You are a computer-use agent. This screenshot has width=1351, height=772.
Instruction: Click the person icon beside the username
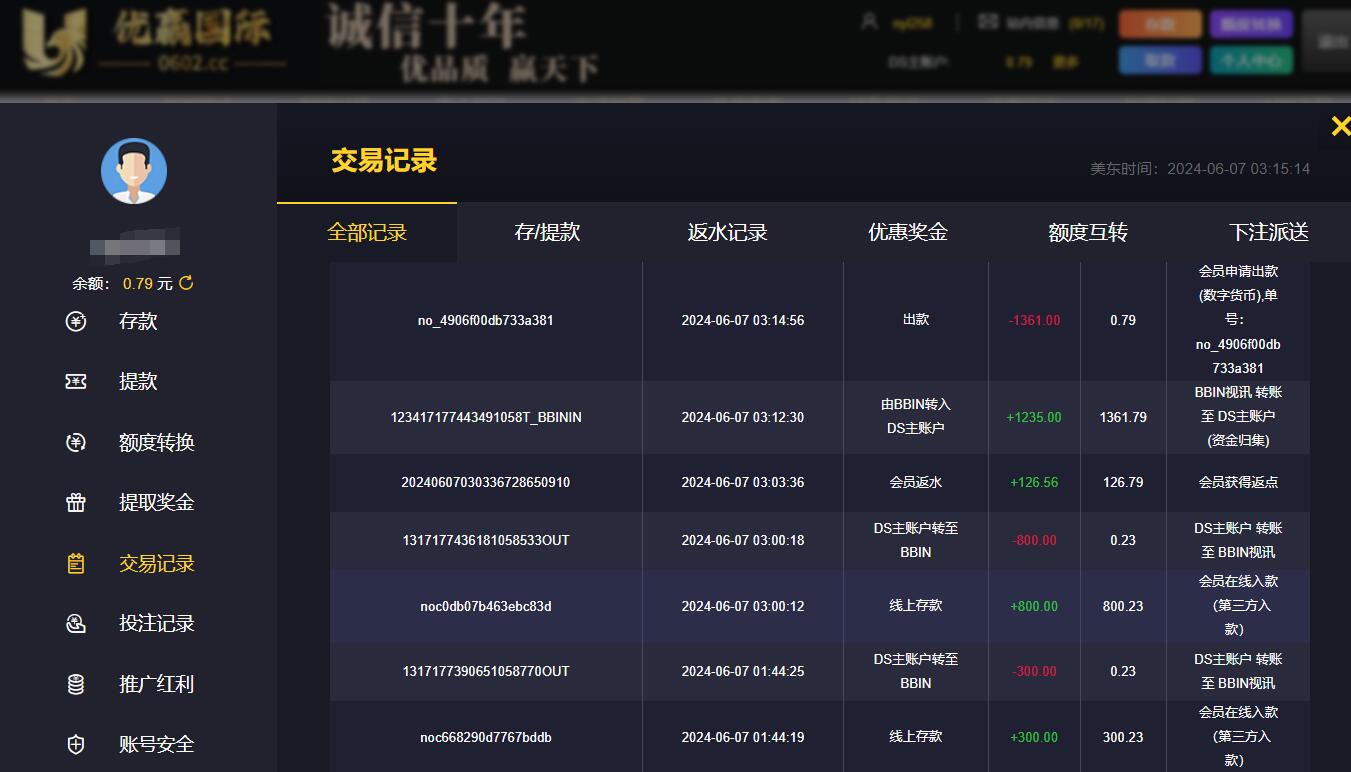[868, 20]
